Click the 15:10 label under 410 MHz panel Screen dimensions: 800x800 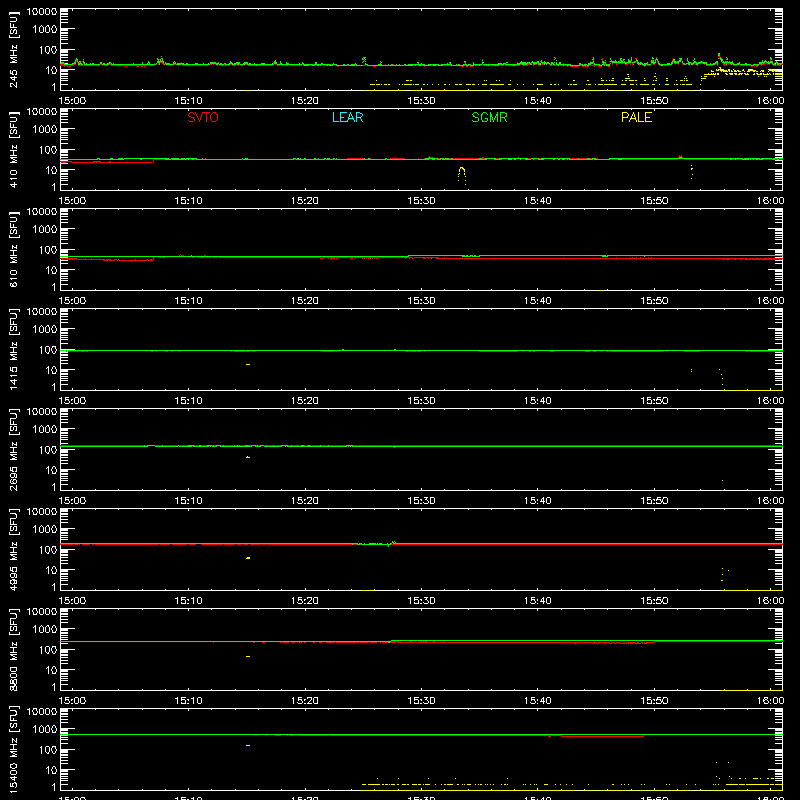(x=188, y=201)
